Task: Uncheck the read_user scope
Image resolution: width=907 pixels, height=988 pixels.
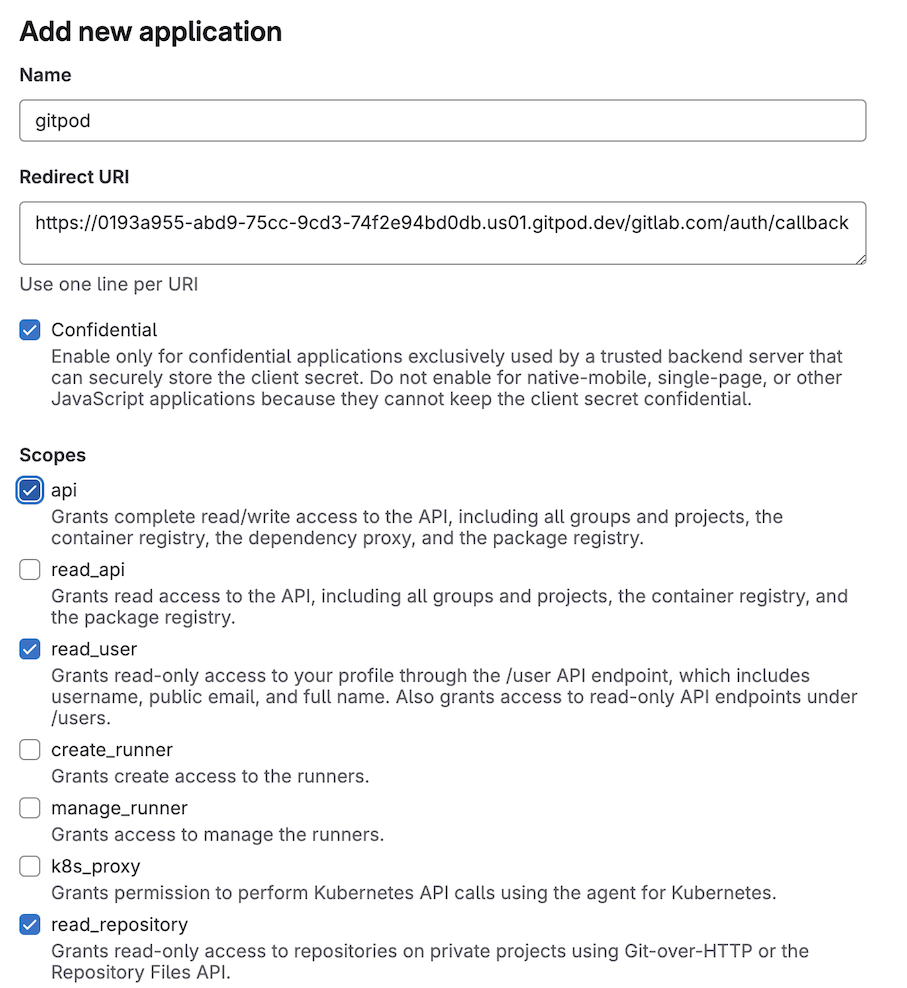Action: point(30,649)
